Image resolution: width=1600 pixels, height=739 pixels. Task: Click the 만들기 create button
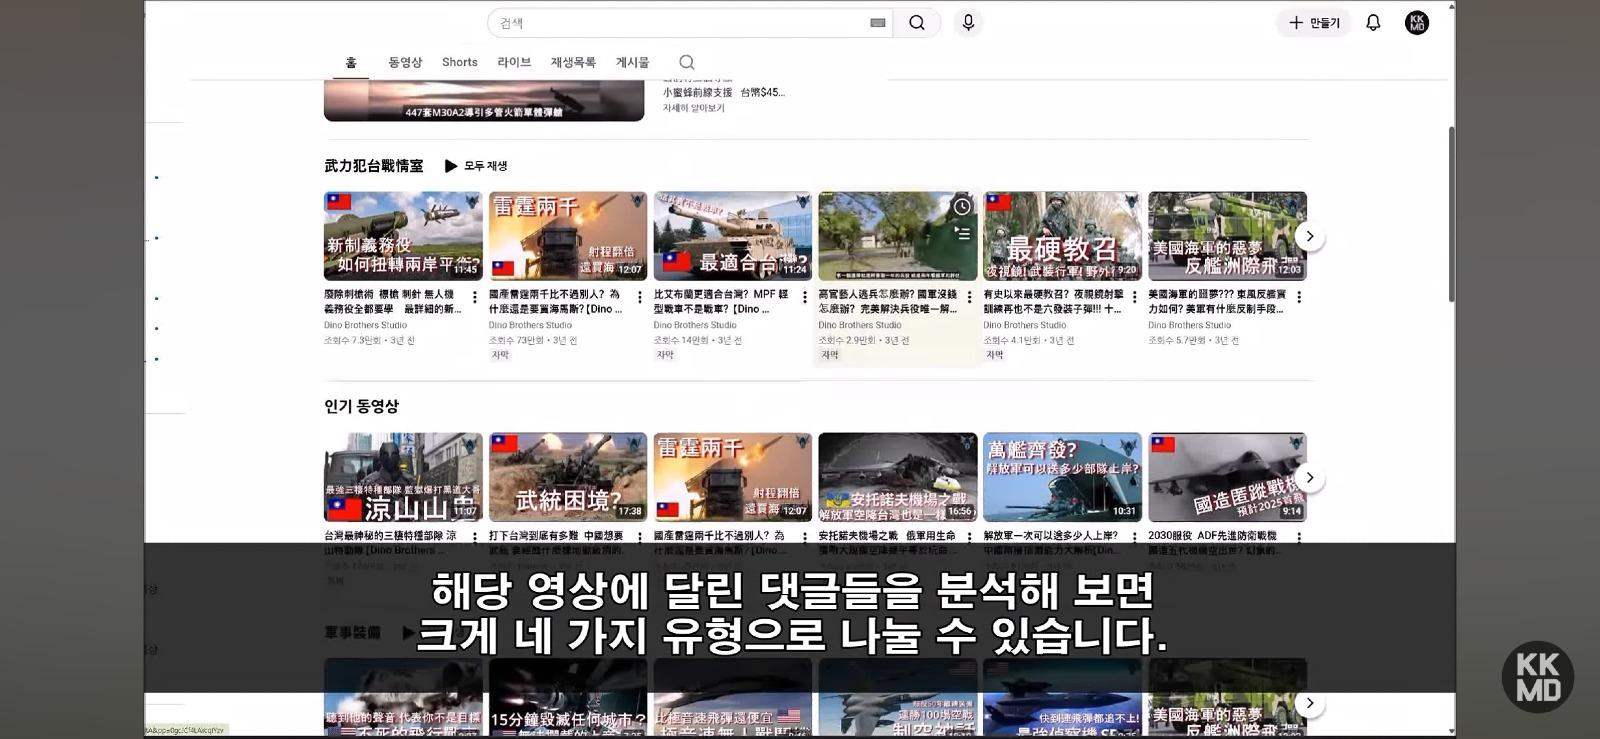coord(1314,23)
